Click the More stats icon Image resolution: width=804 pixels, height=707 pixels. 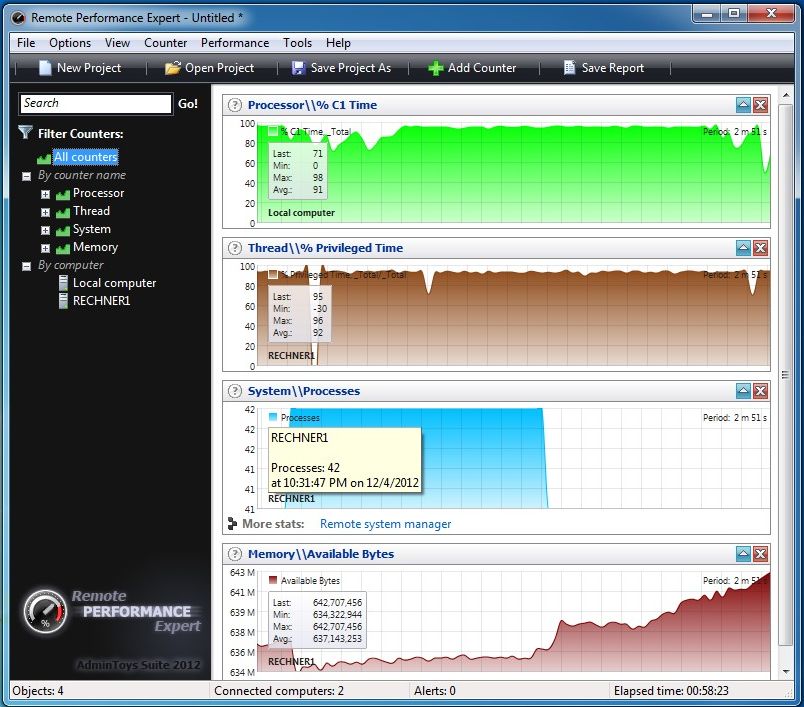click(x=232, y=523)
